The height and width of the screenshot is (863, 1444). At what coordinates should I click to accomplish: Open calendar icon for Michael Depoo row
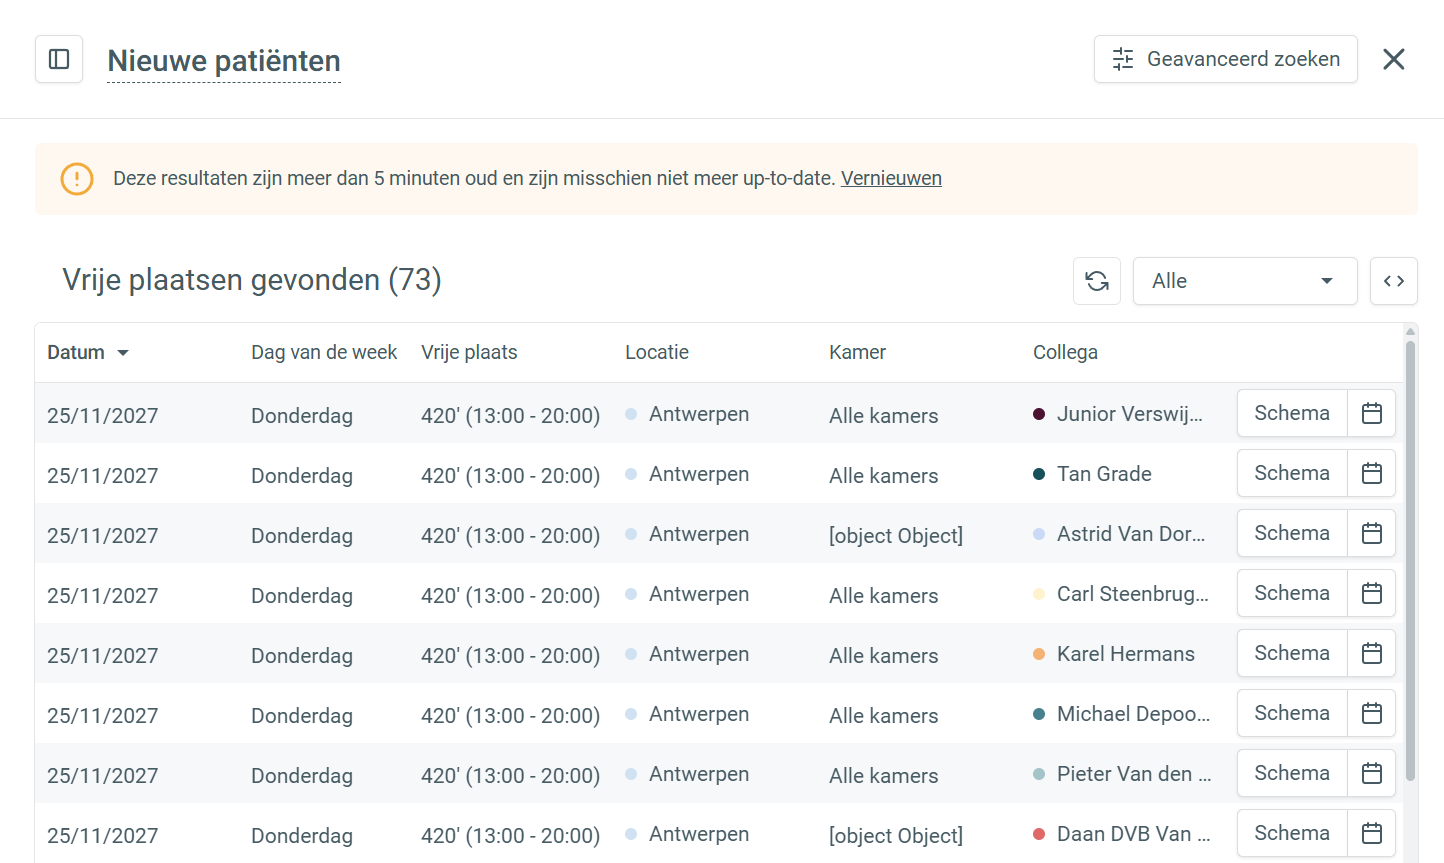pyautogui.click(x=1372, y=713)
